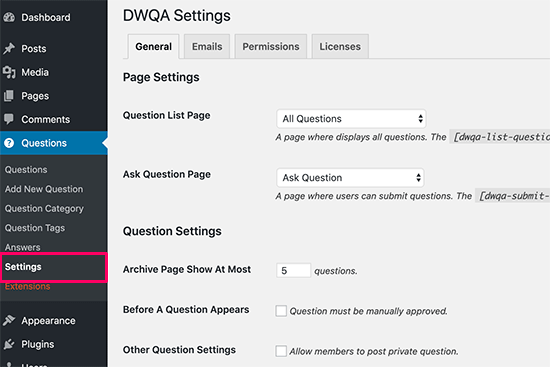The width and height of the screenshot is (550, 367).
Task: Open the Question List Page dropdown
Action: click(351, 119)
